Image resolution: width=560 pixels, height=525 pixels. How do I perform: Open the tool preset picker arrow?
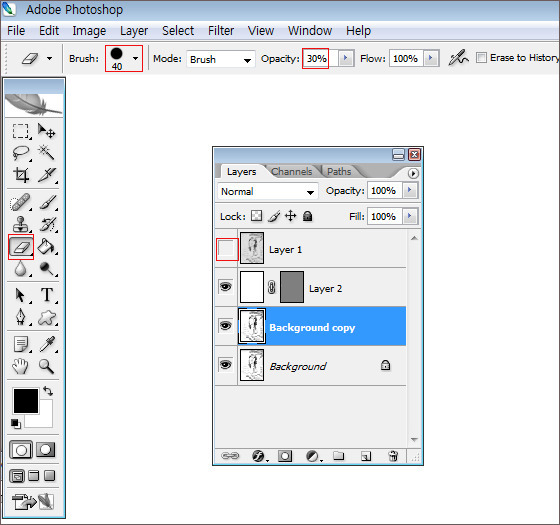click(50, 59)
